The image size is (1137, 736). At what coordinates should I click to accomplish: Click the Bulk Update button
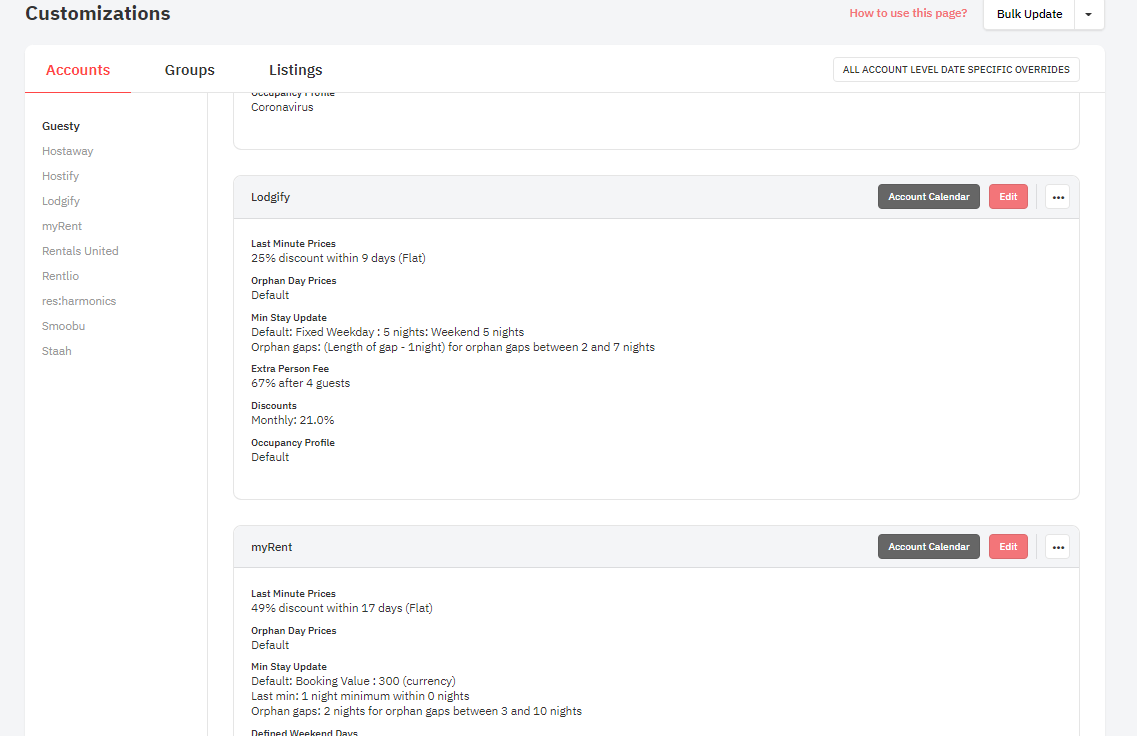click(1029, 14)
